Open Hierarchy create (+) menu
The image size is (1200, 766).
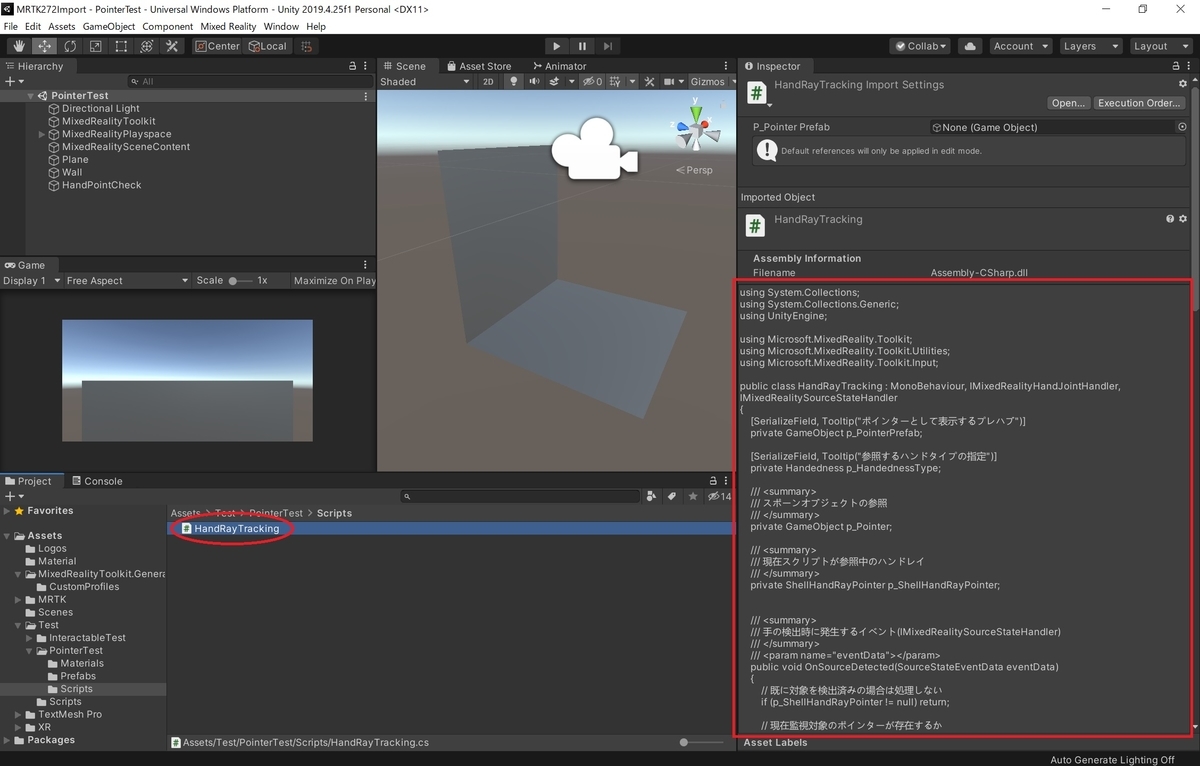pyautogui.click(x=12, y=82)
